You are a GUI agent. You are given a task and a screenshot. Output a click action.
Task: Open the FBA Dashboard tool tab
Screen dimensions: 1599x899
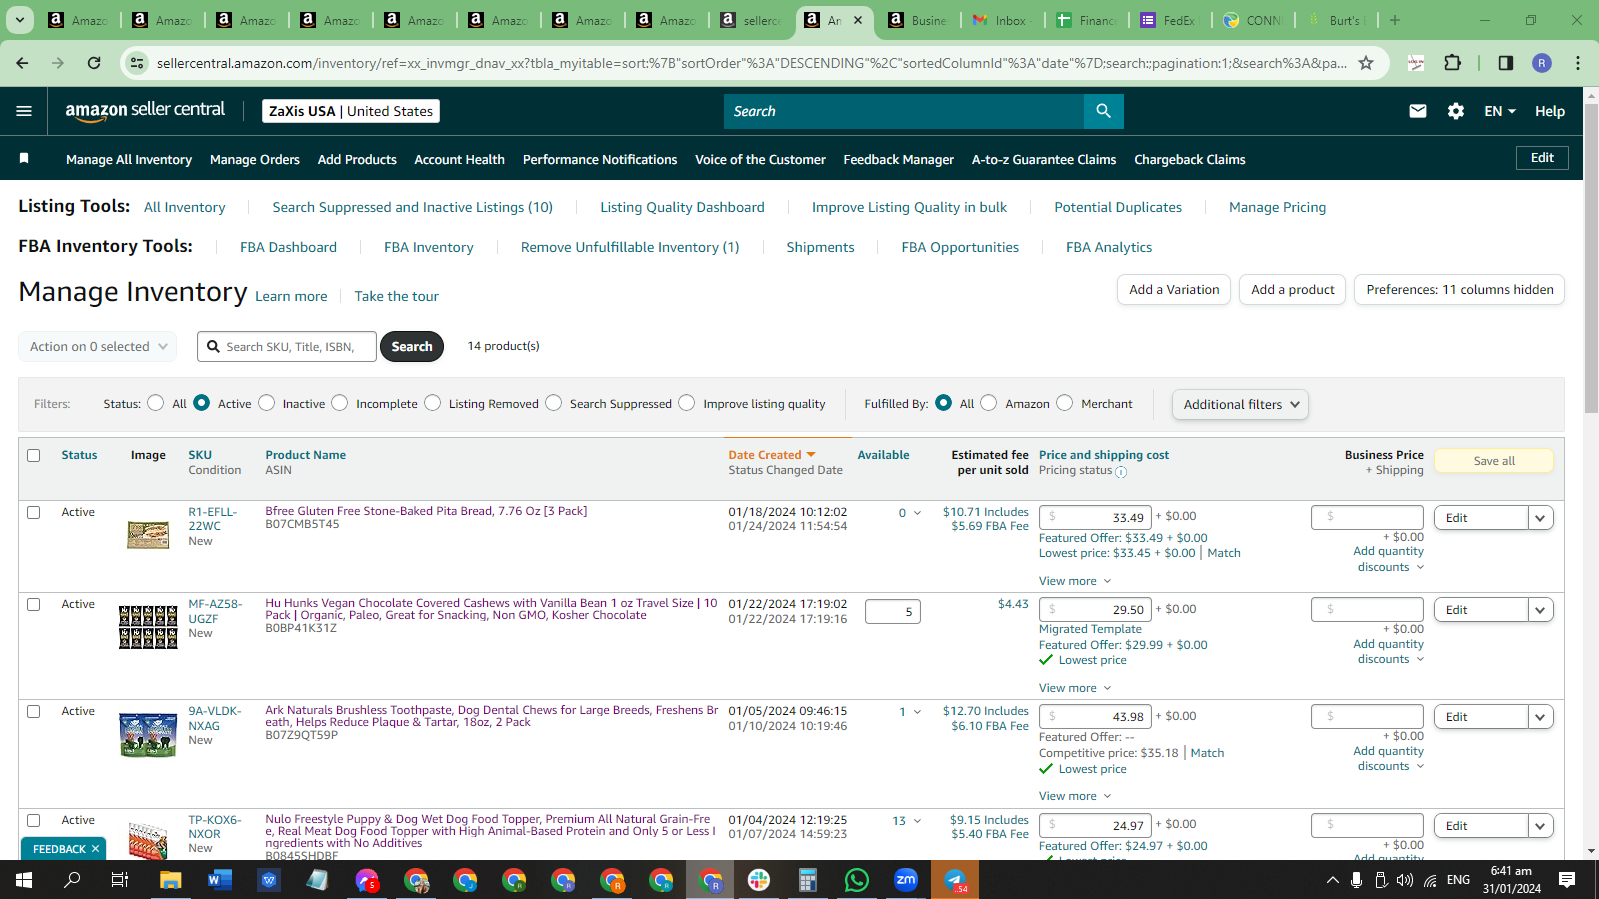click(x=288, y=247)
